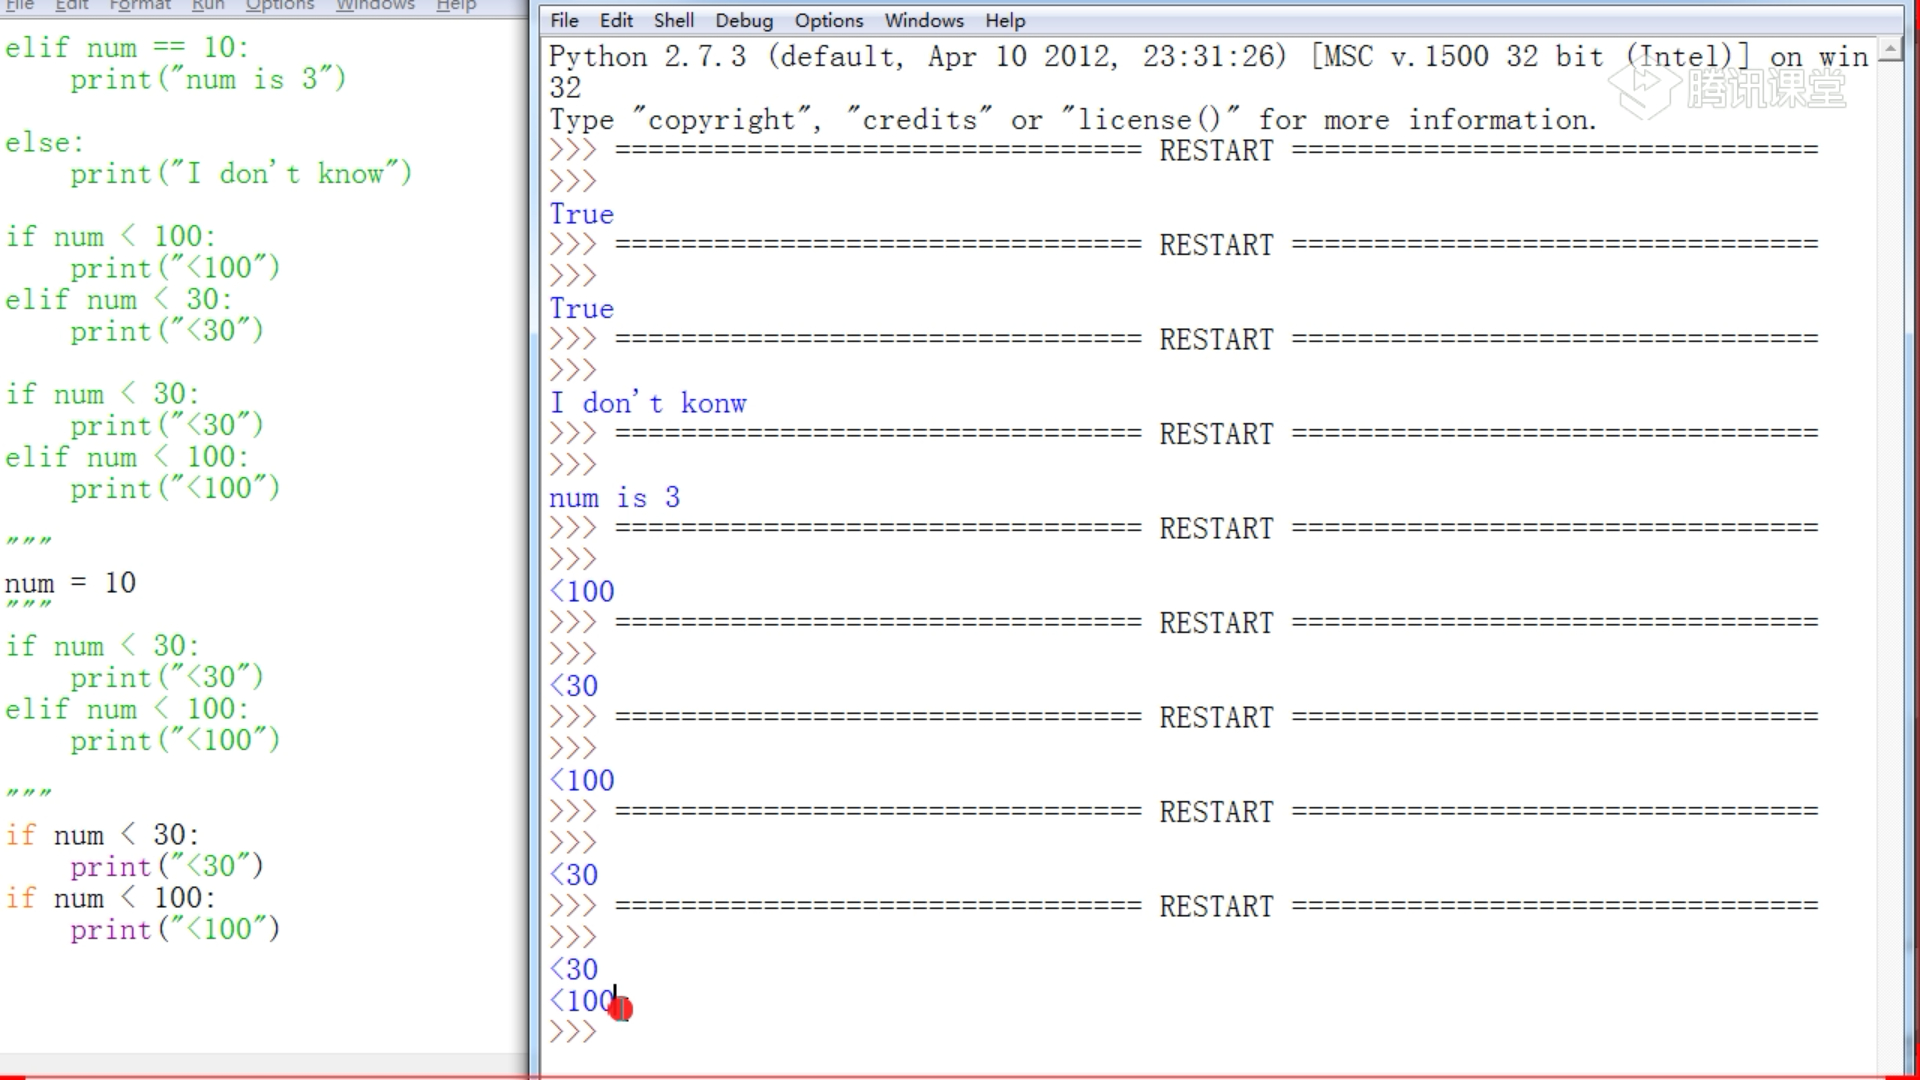Click the 'num is 3' shell output

[614, 498]
